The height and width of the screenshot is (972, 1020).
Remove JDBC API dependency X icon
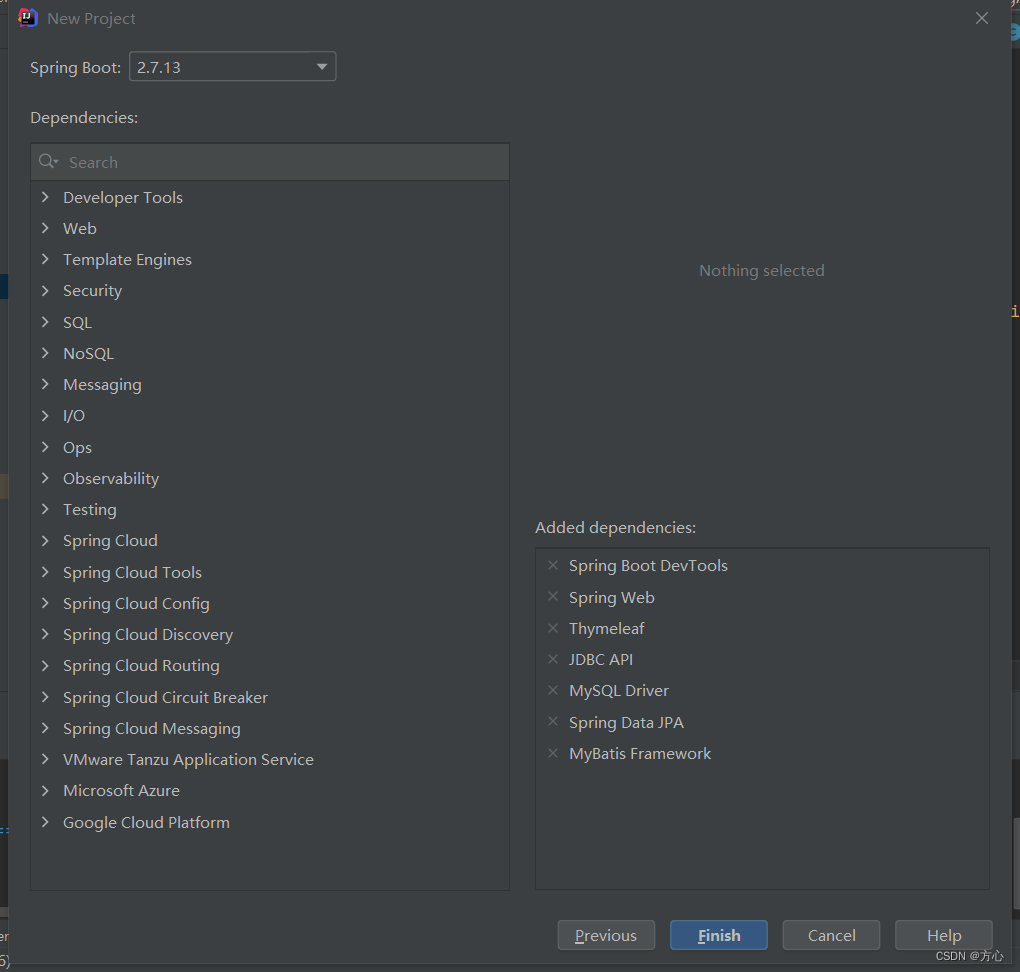click(x=553, y=659)
